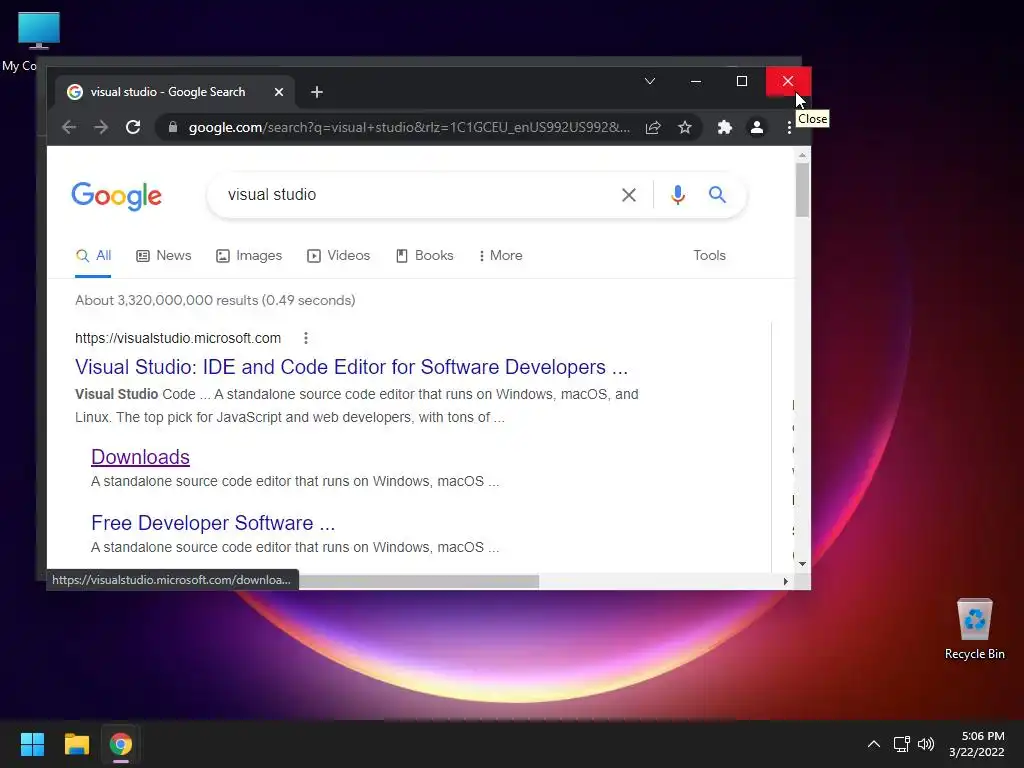
Task: Open network status tray icon
Action: (902, 744)
